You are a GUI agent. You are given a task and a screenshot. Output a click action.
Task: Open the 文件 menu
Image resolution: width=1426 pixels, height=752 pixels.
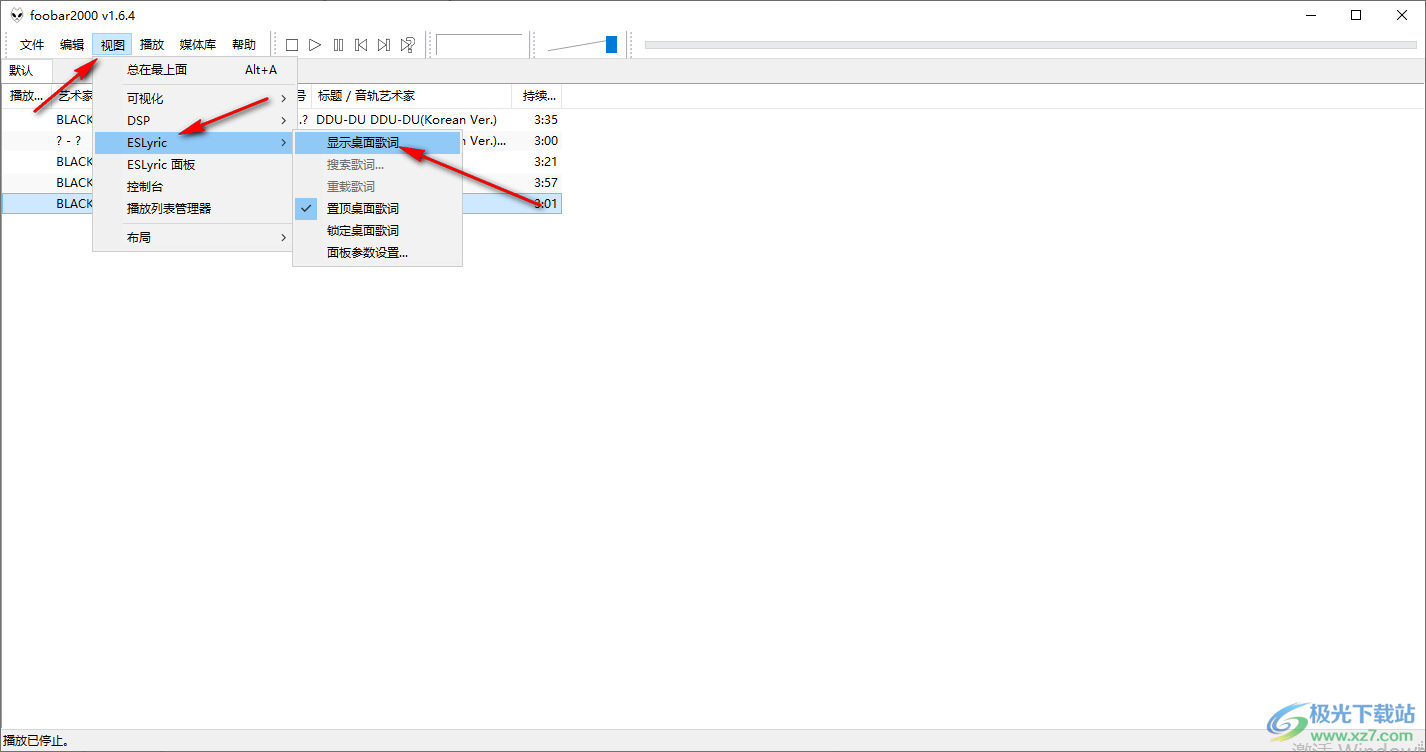[32, 45]
